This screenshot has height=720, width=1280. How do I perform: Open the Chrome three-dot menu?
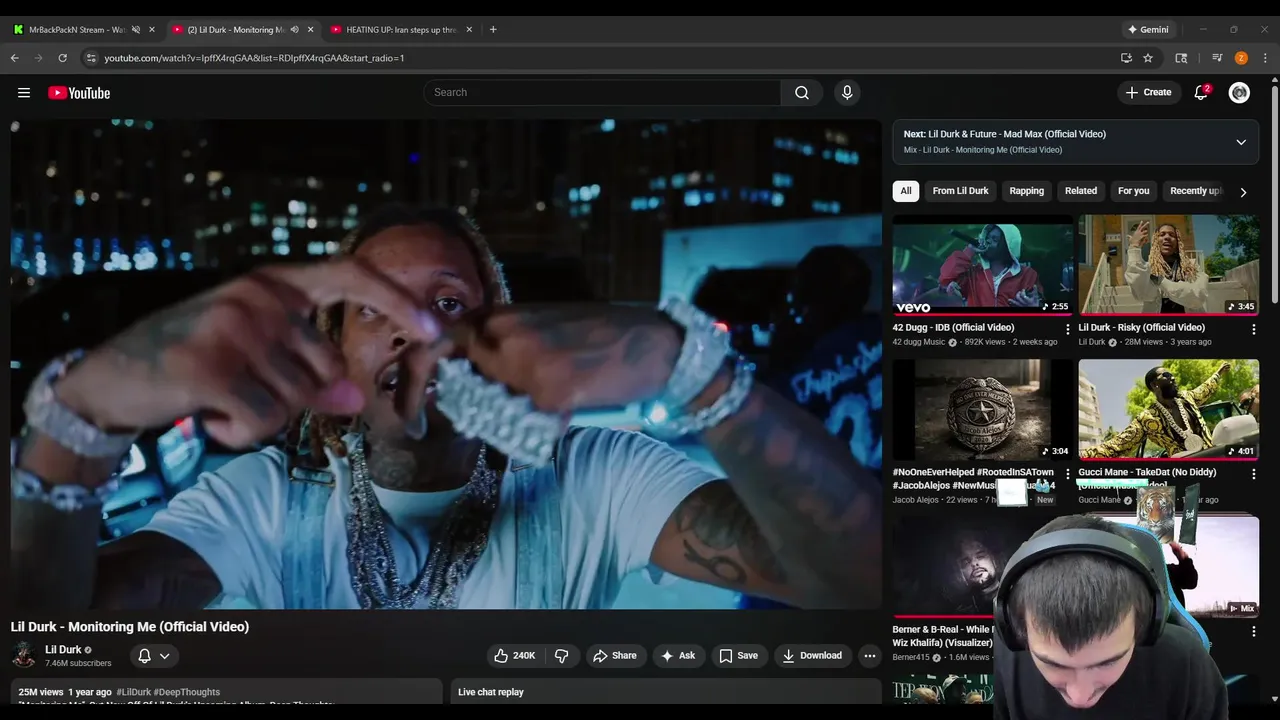coord(1265,58)
